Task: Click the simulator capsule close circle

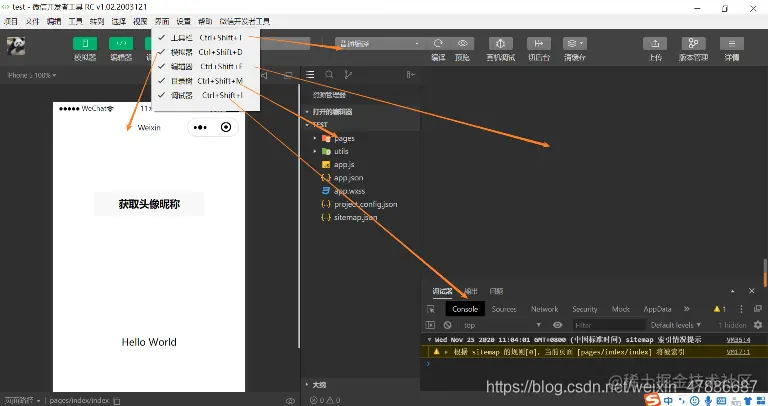Action: coord(226,127)
